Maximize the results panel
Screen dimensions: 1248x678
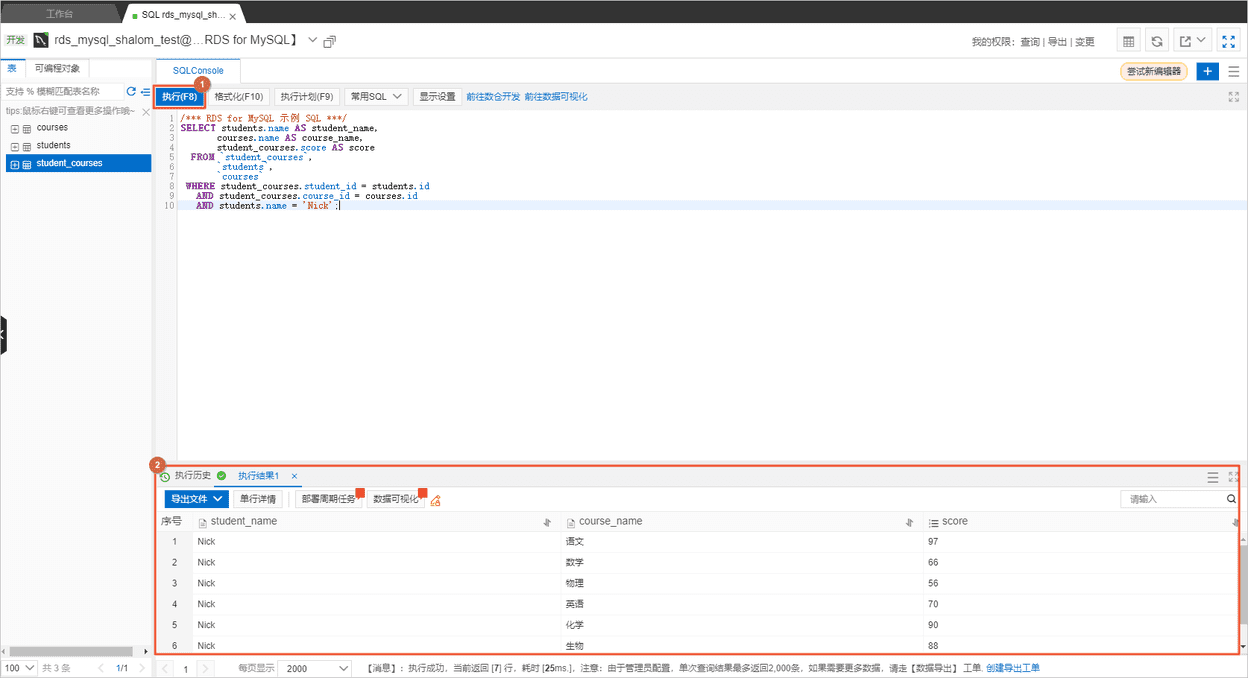[x=1234, y=478]
